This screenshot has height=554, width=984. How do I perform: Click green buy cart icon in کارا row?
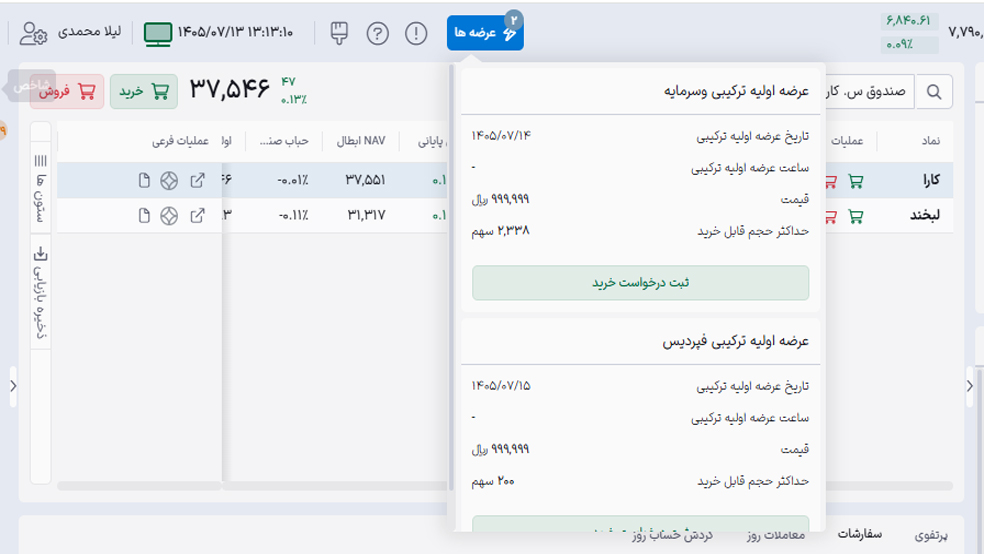click(855, 181)
